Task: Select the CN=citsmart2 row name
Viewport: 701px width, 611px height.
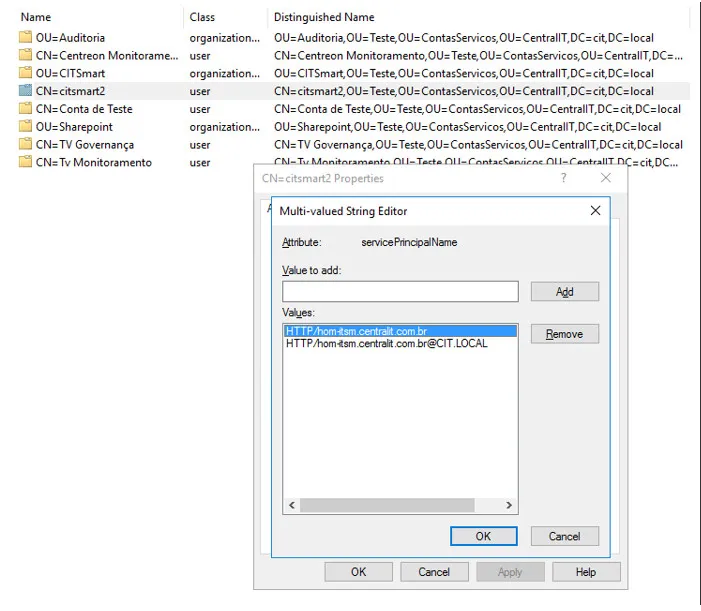Action: [70, 91]
